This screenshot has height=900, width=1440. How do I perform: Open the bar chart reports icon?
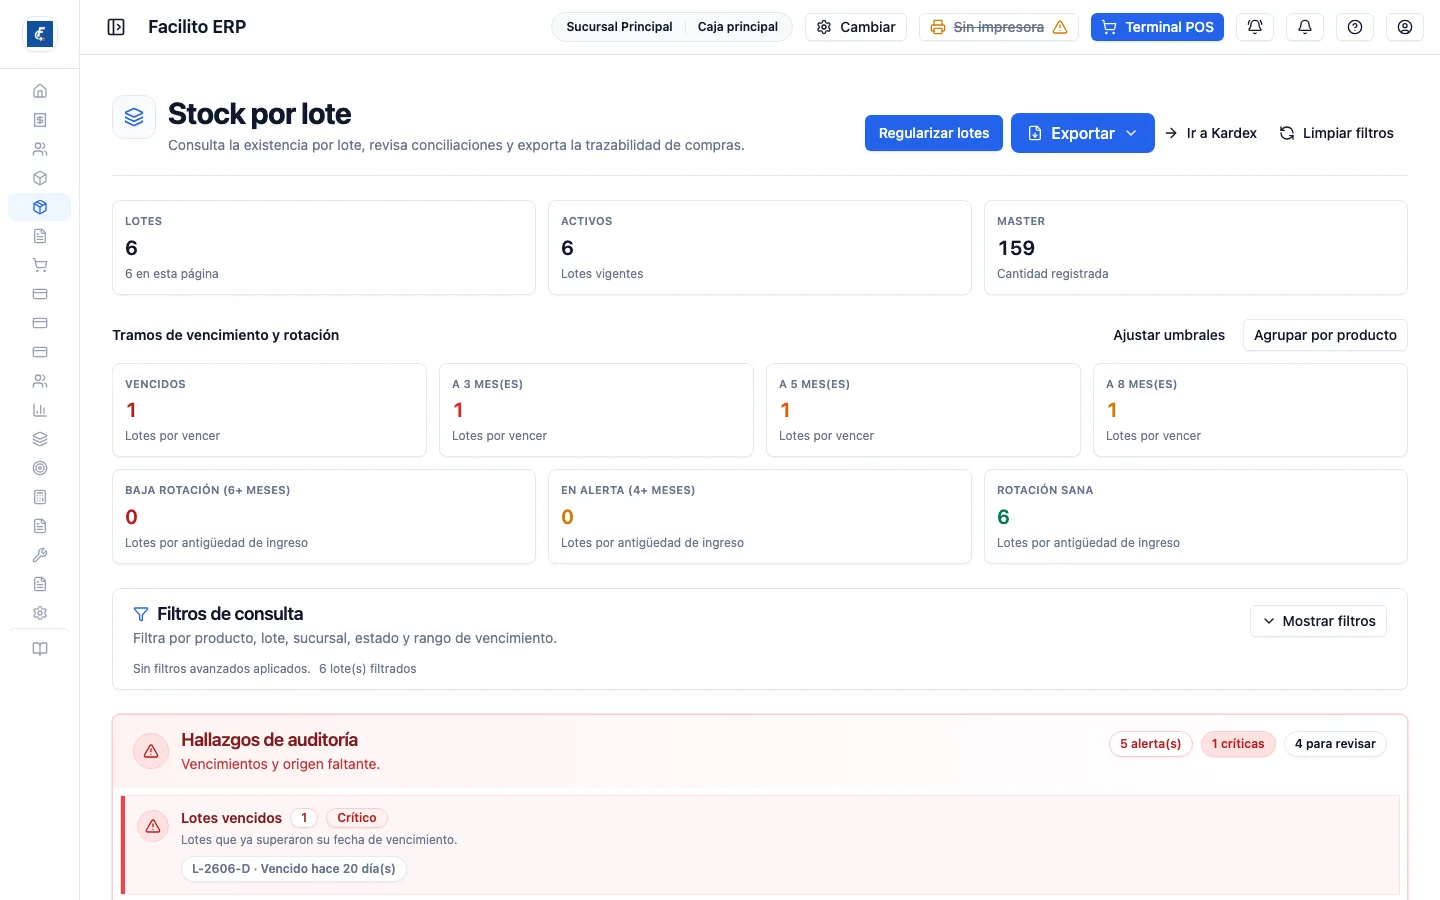click(x=40, y=410)
